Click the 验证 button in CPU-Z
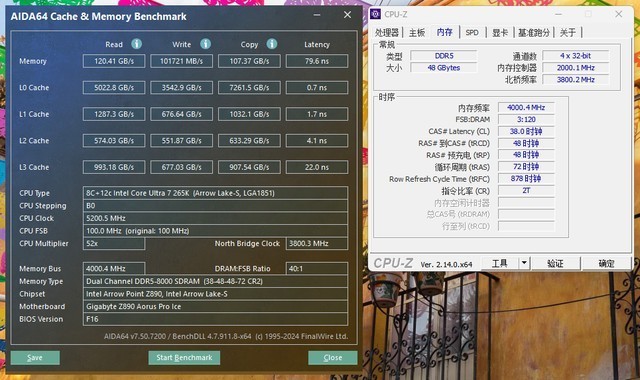The width and height of the screenshot is (640, 380). tap(555, 264)
